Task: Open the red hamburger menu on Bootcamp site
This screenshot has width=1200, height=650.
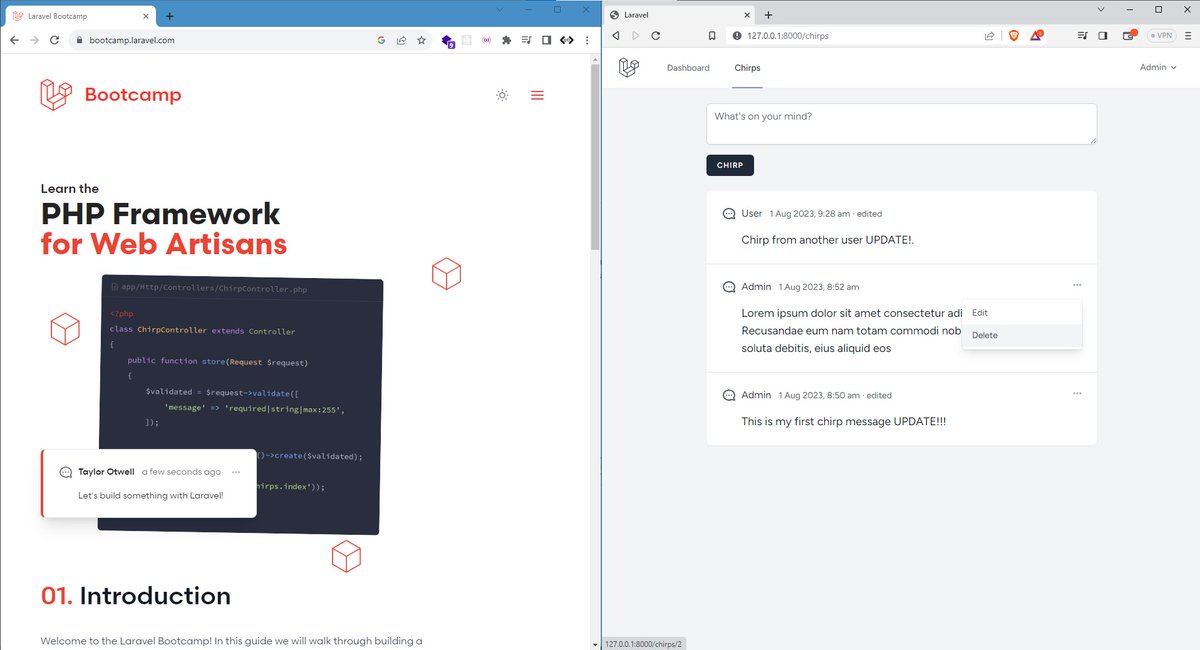Action: (537, 95)
